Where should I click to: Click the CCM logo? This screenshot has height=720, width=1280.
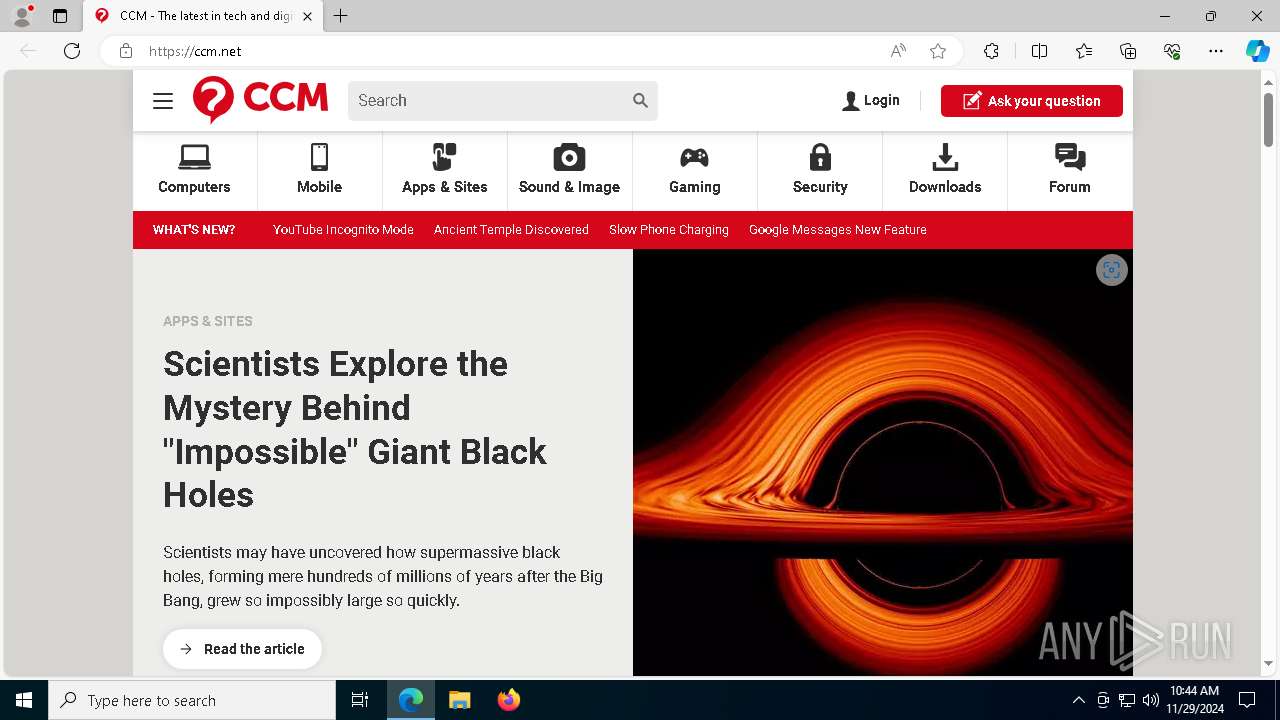(x=260, y=99)
